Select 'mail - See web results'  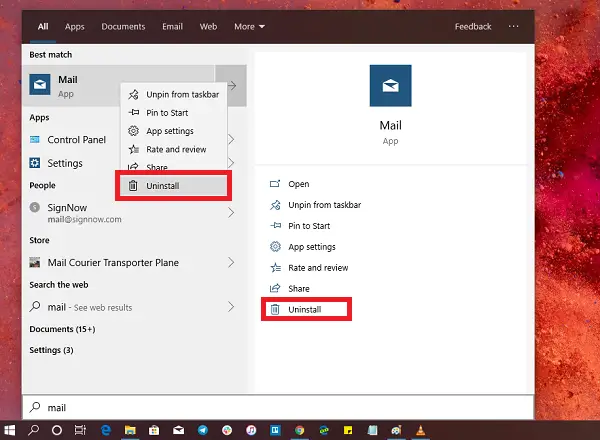click(x=134, y=307)
